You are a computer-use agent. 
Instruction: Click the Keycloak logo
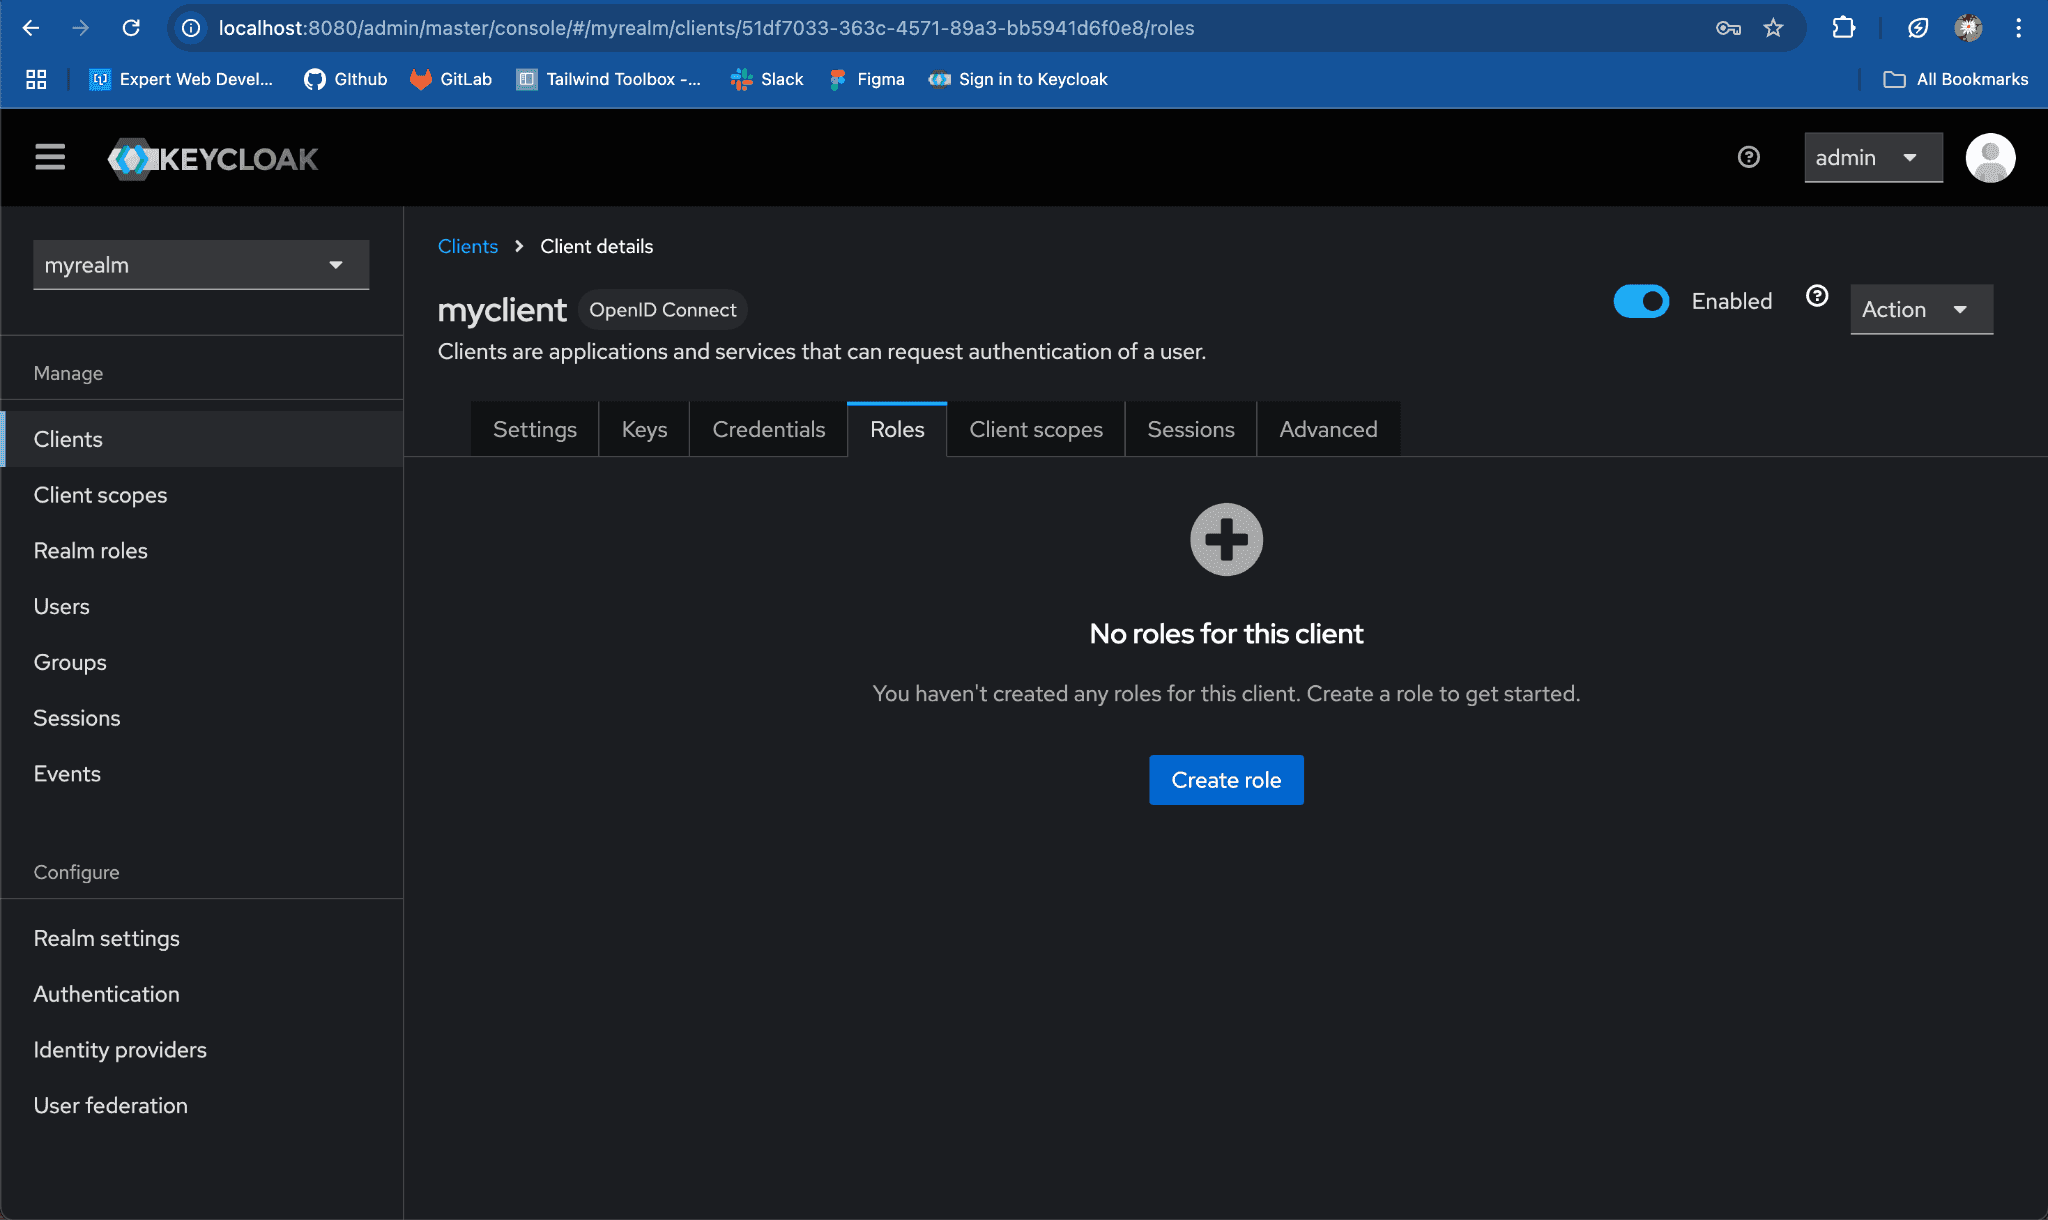(213, 158)
